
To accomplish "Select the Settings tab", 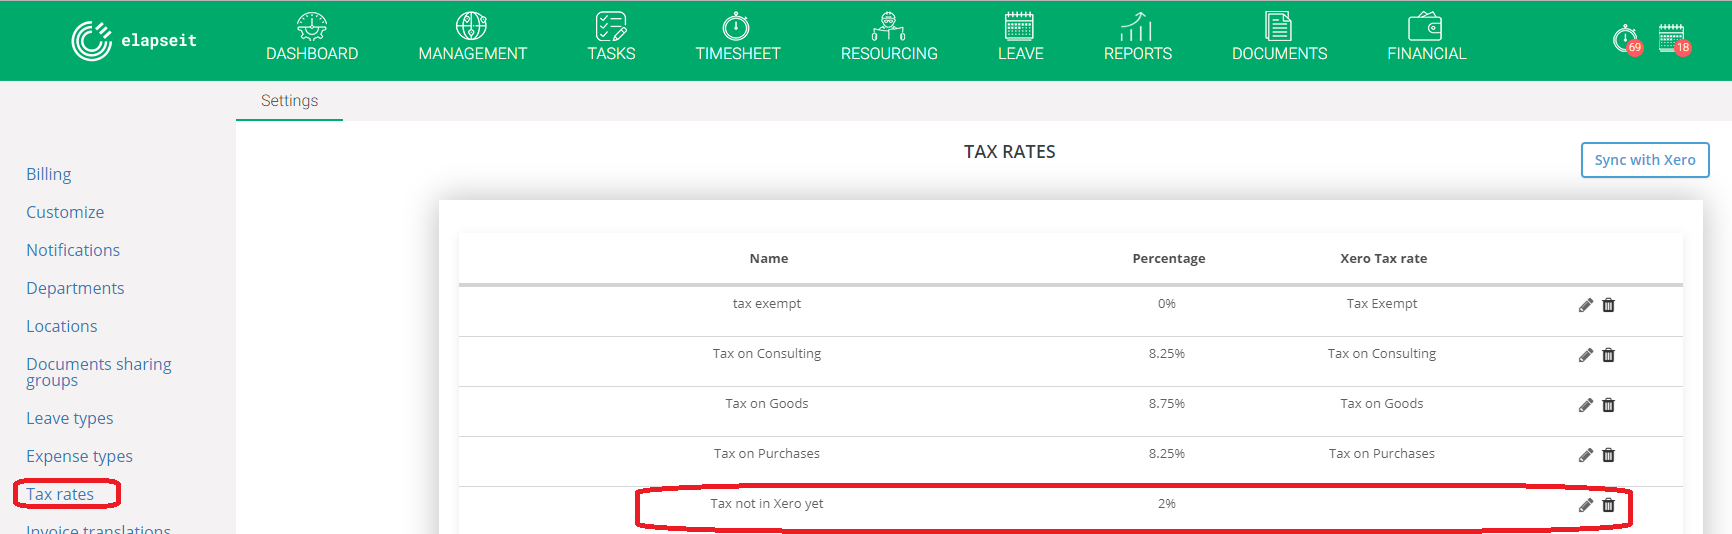I will coord(289,101).
